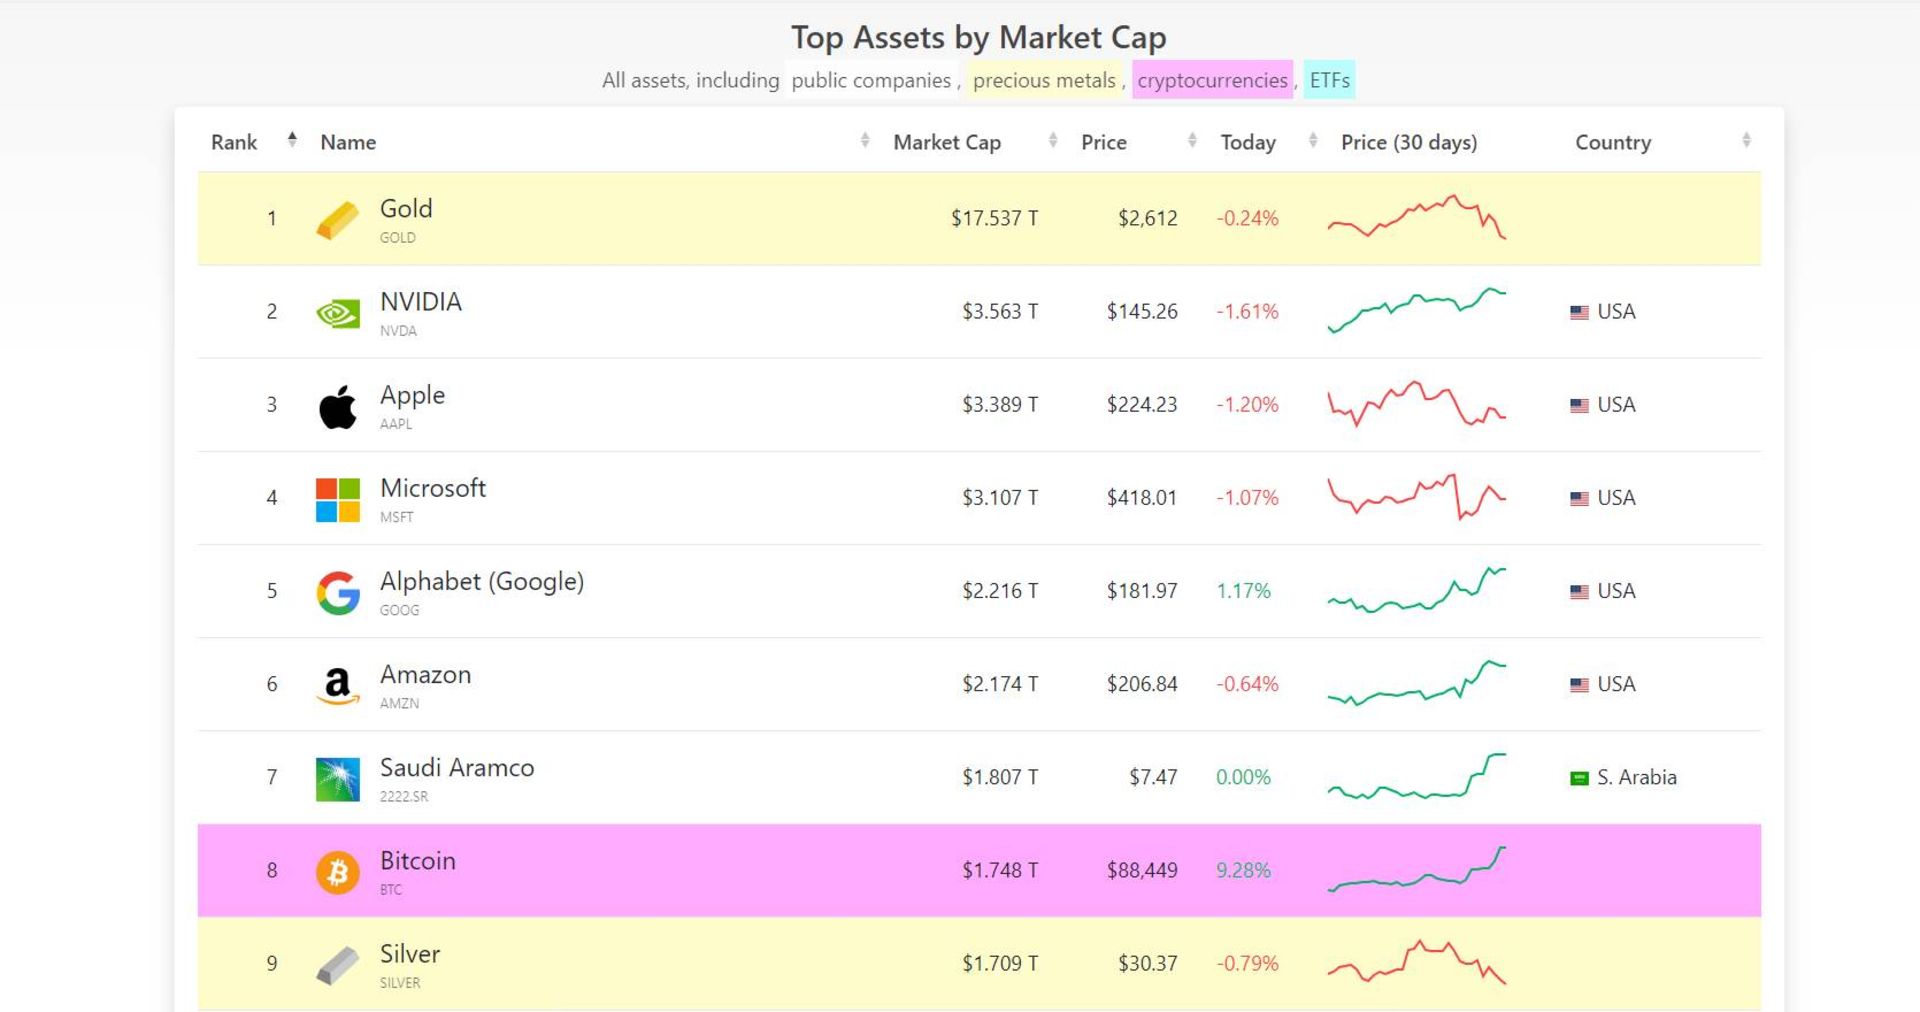
Task: Click the Silver bar icon
Action: tap(337, 965)
